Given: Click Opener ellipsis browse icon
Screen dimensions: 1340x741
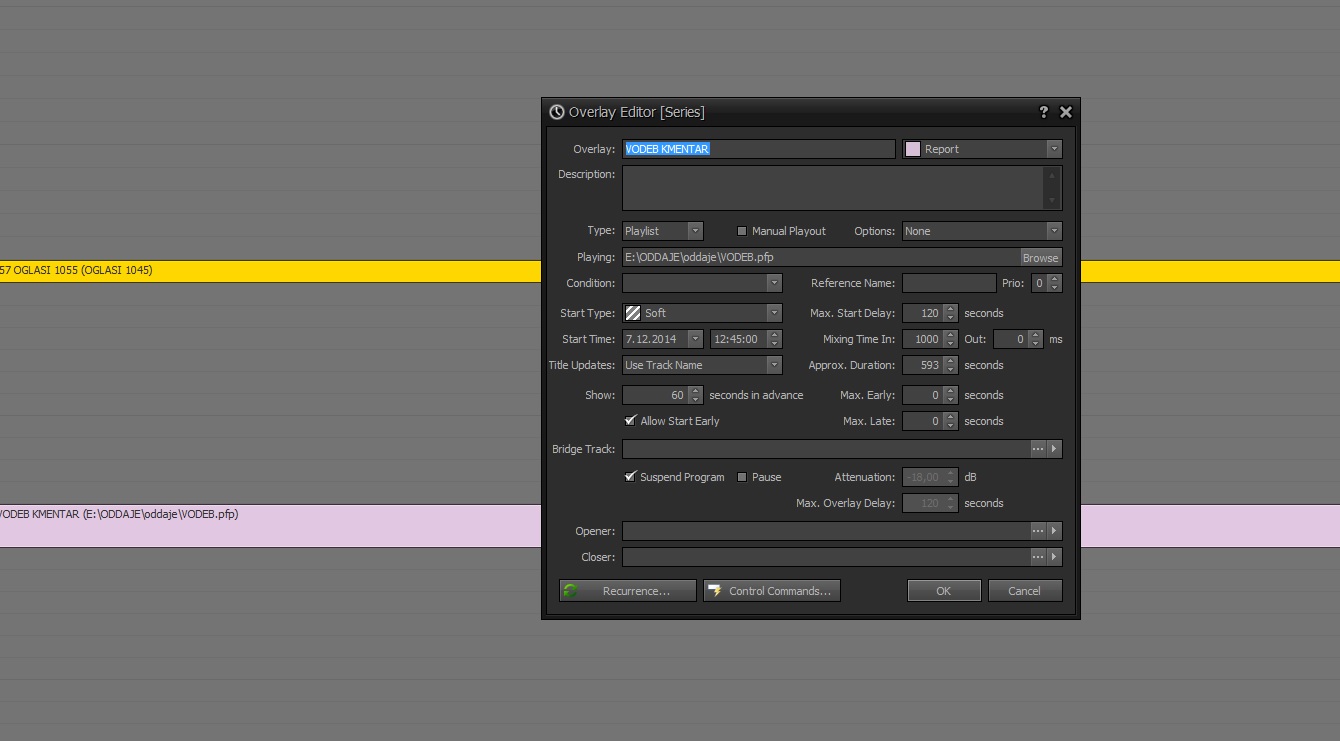Looking at the screenshot, I should 1038,531.
